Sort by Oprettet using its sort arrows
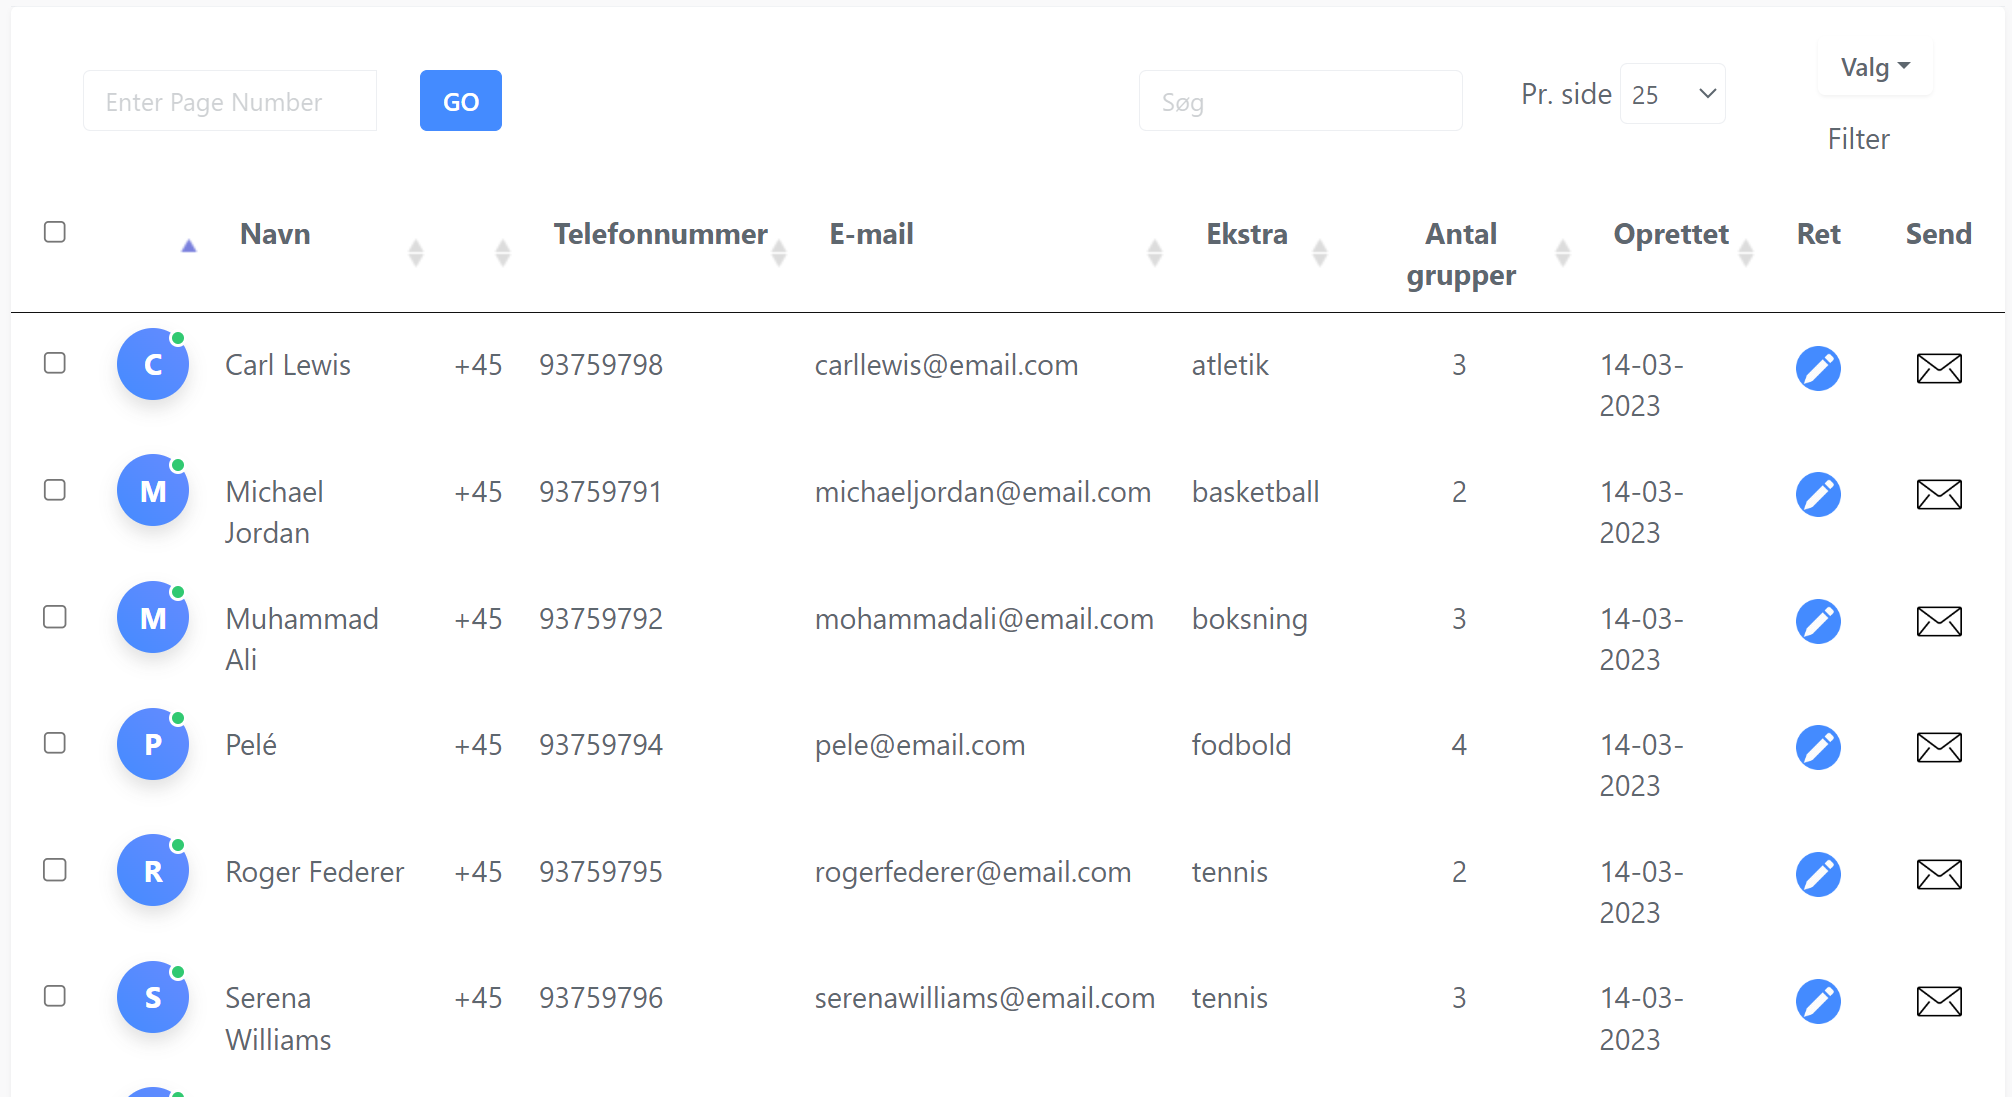 1746,253
